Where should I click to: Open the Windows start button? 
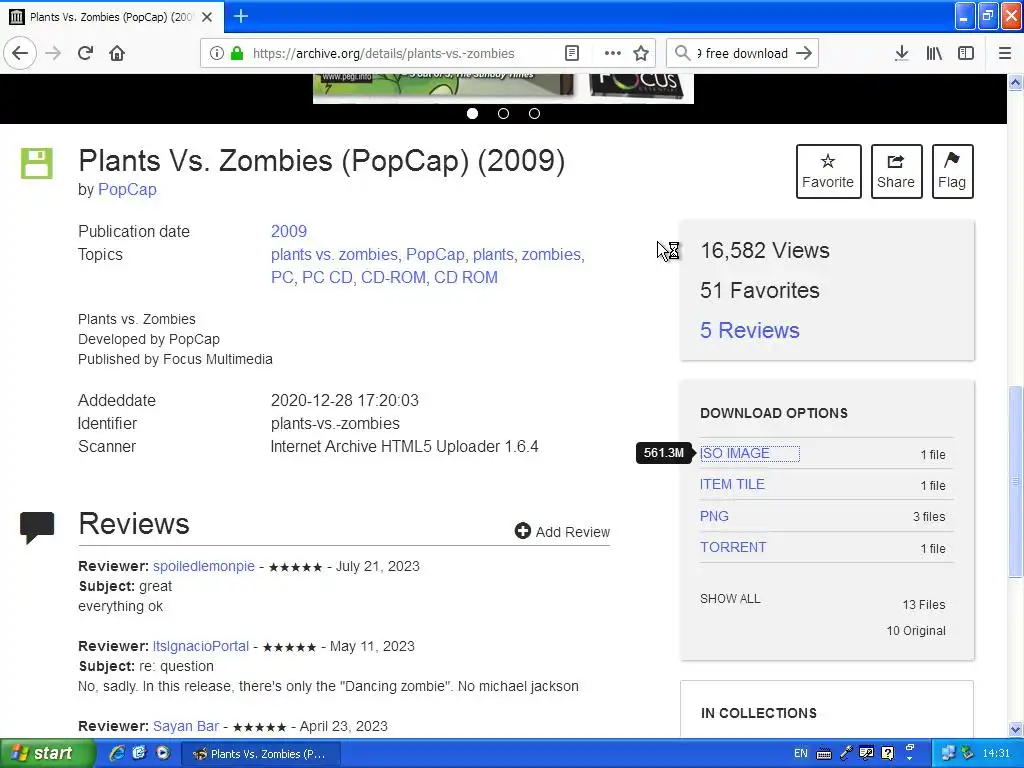pyautogui.click(x=46, y=753)
